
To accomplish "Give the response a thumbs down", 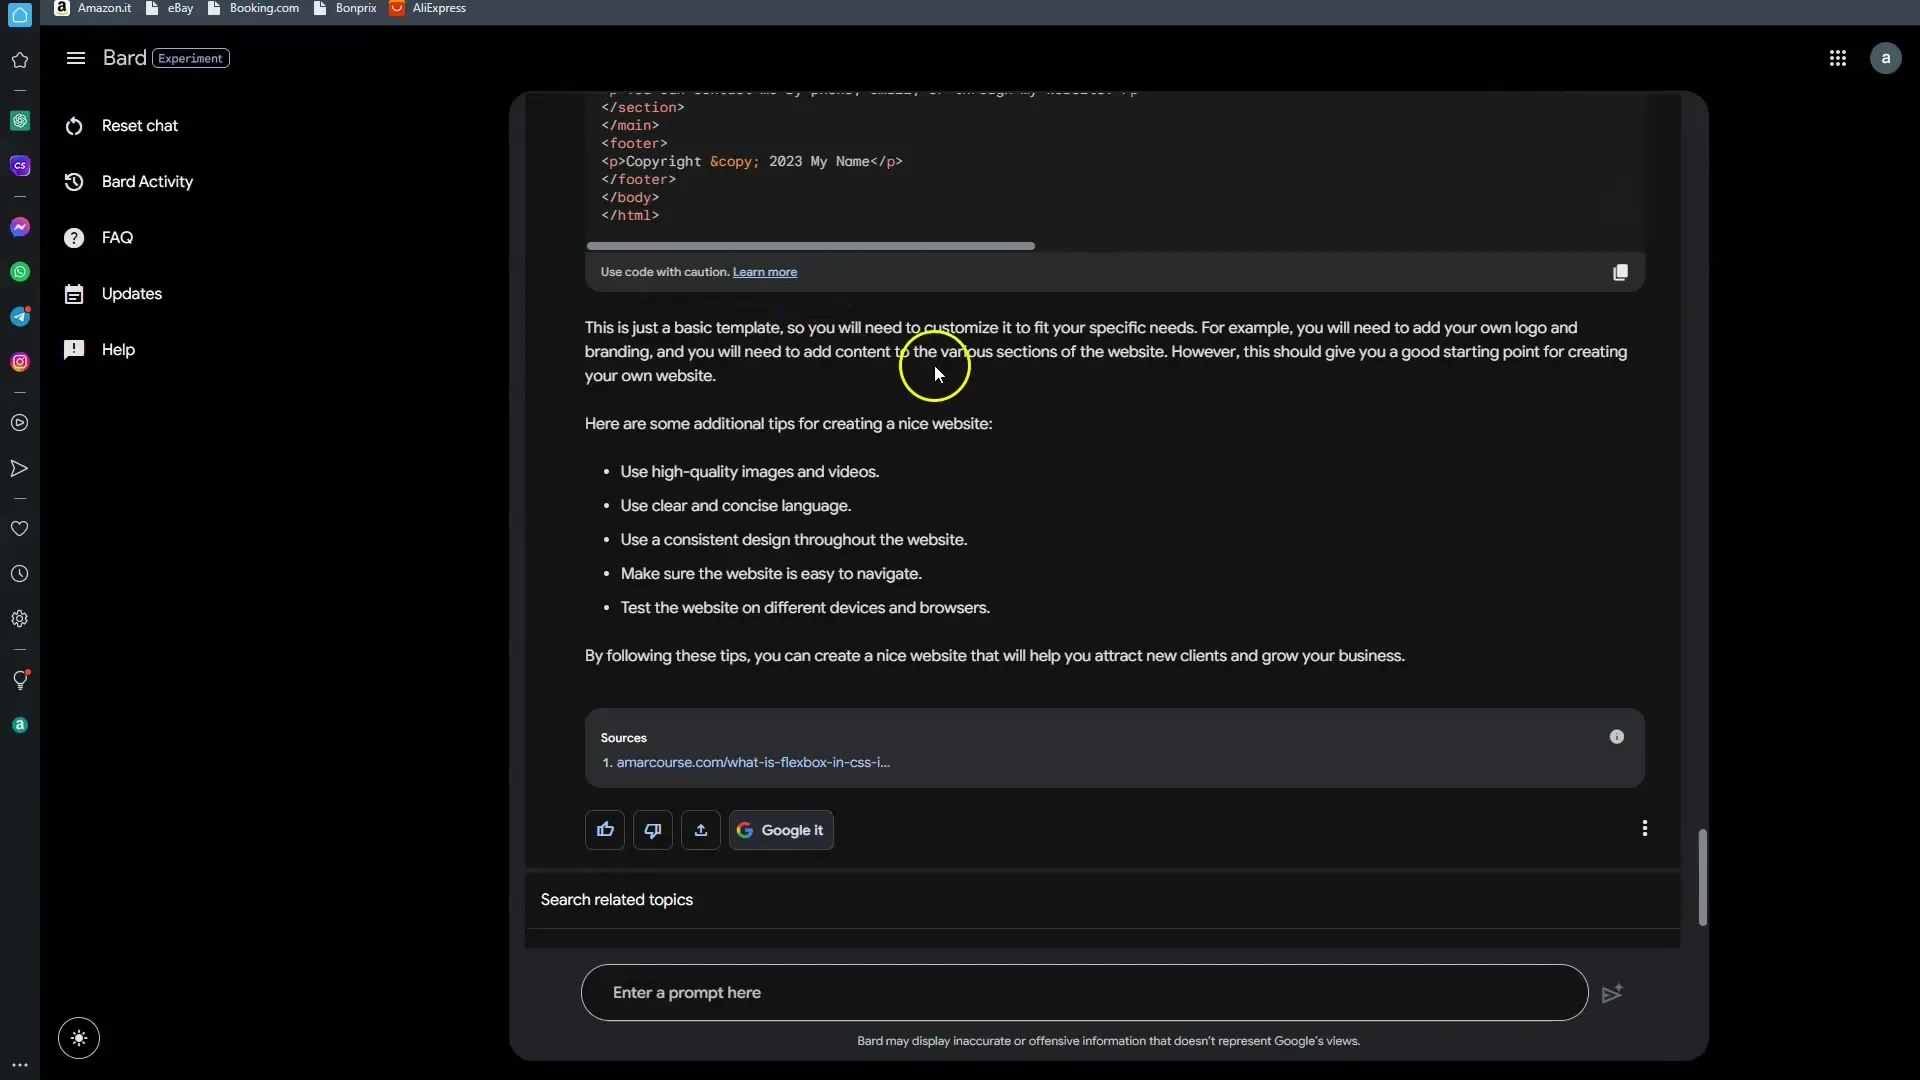I will pos(653,830).
